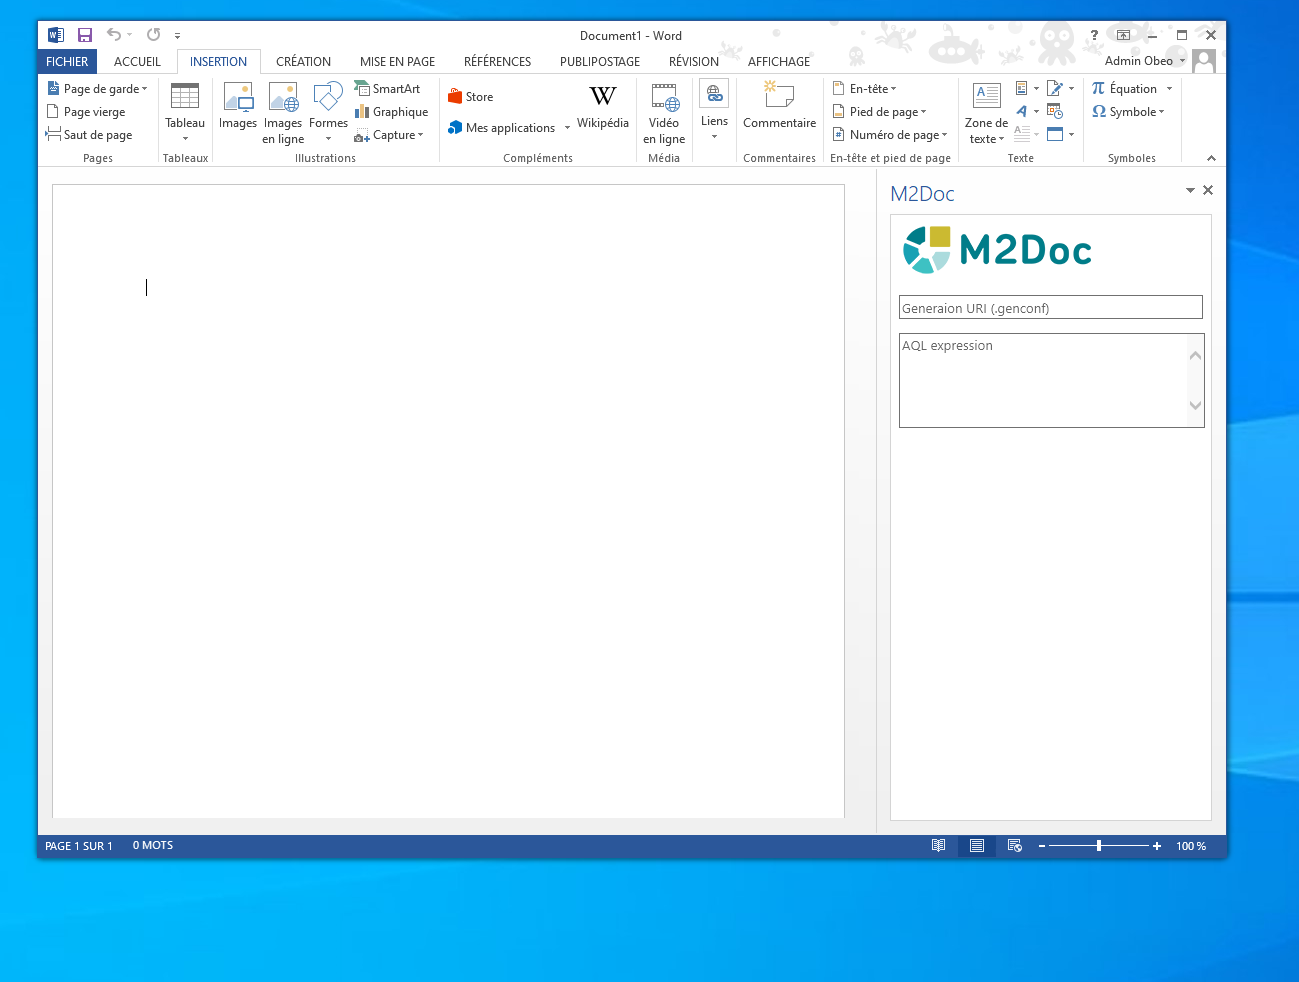Insert a Graphique chart
Viewport: 1299px width, 982px height.
pos(391,112)
